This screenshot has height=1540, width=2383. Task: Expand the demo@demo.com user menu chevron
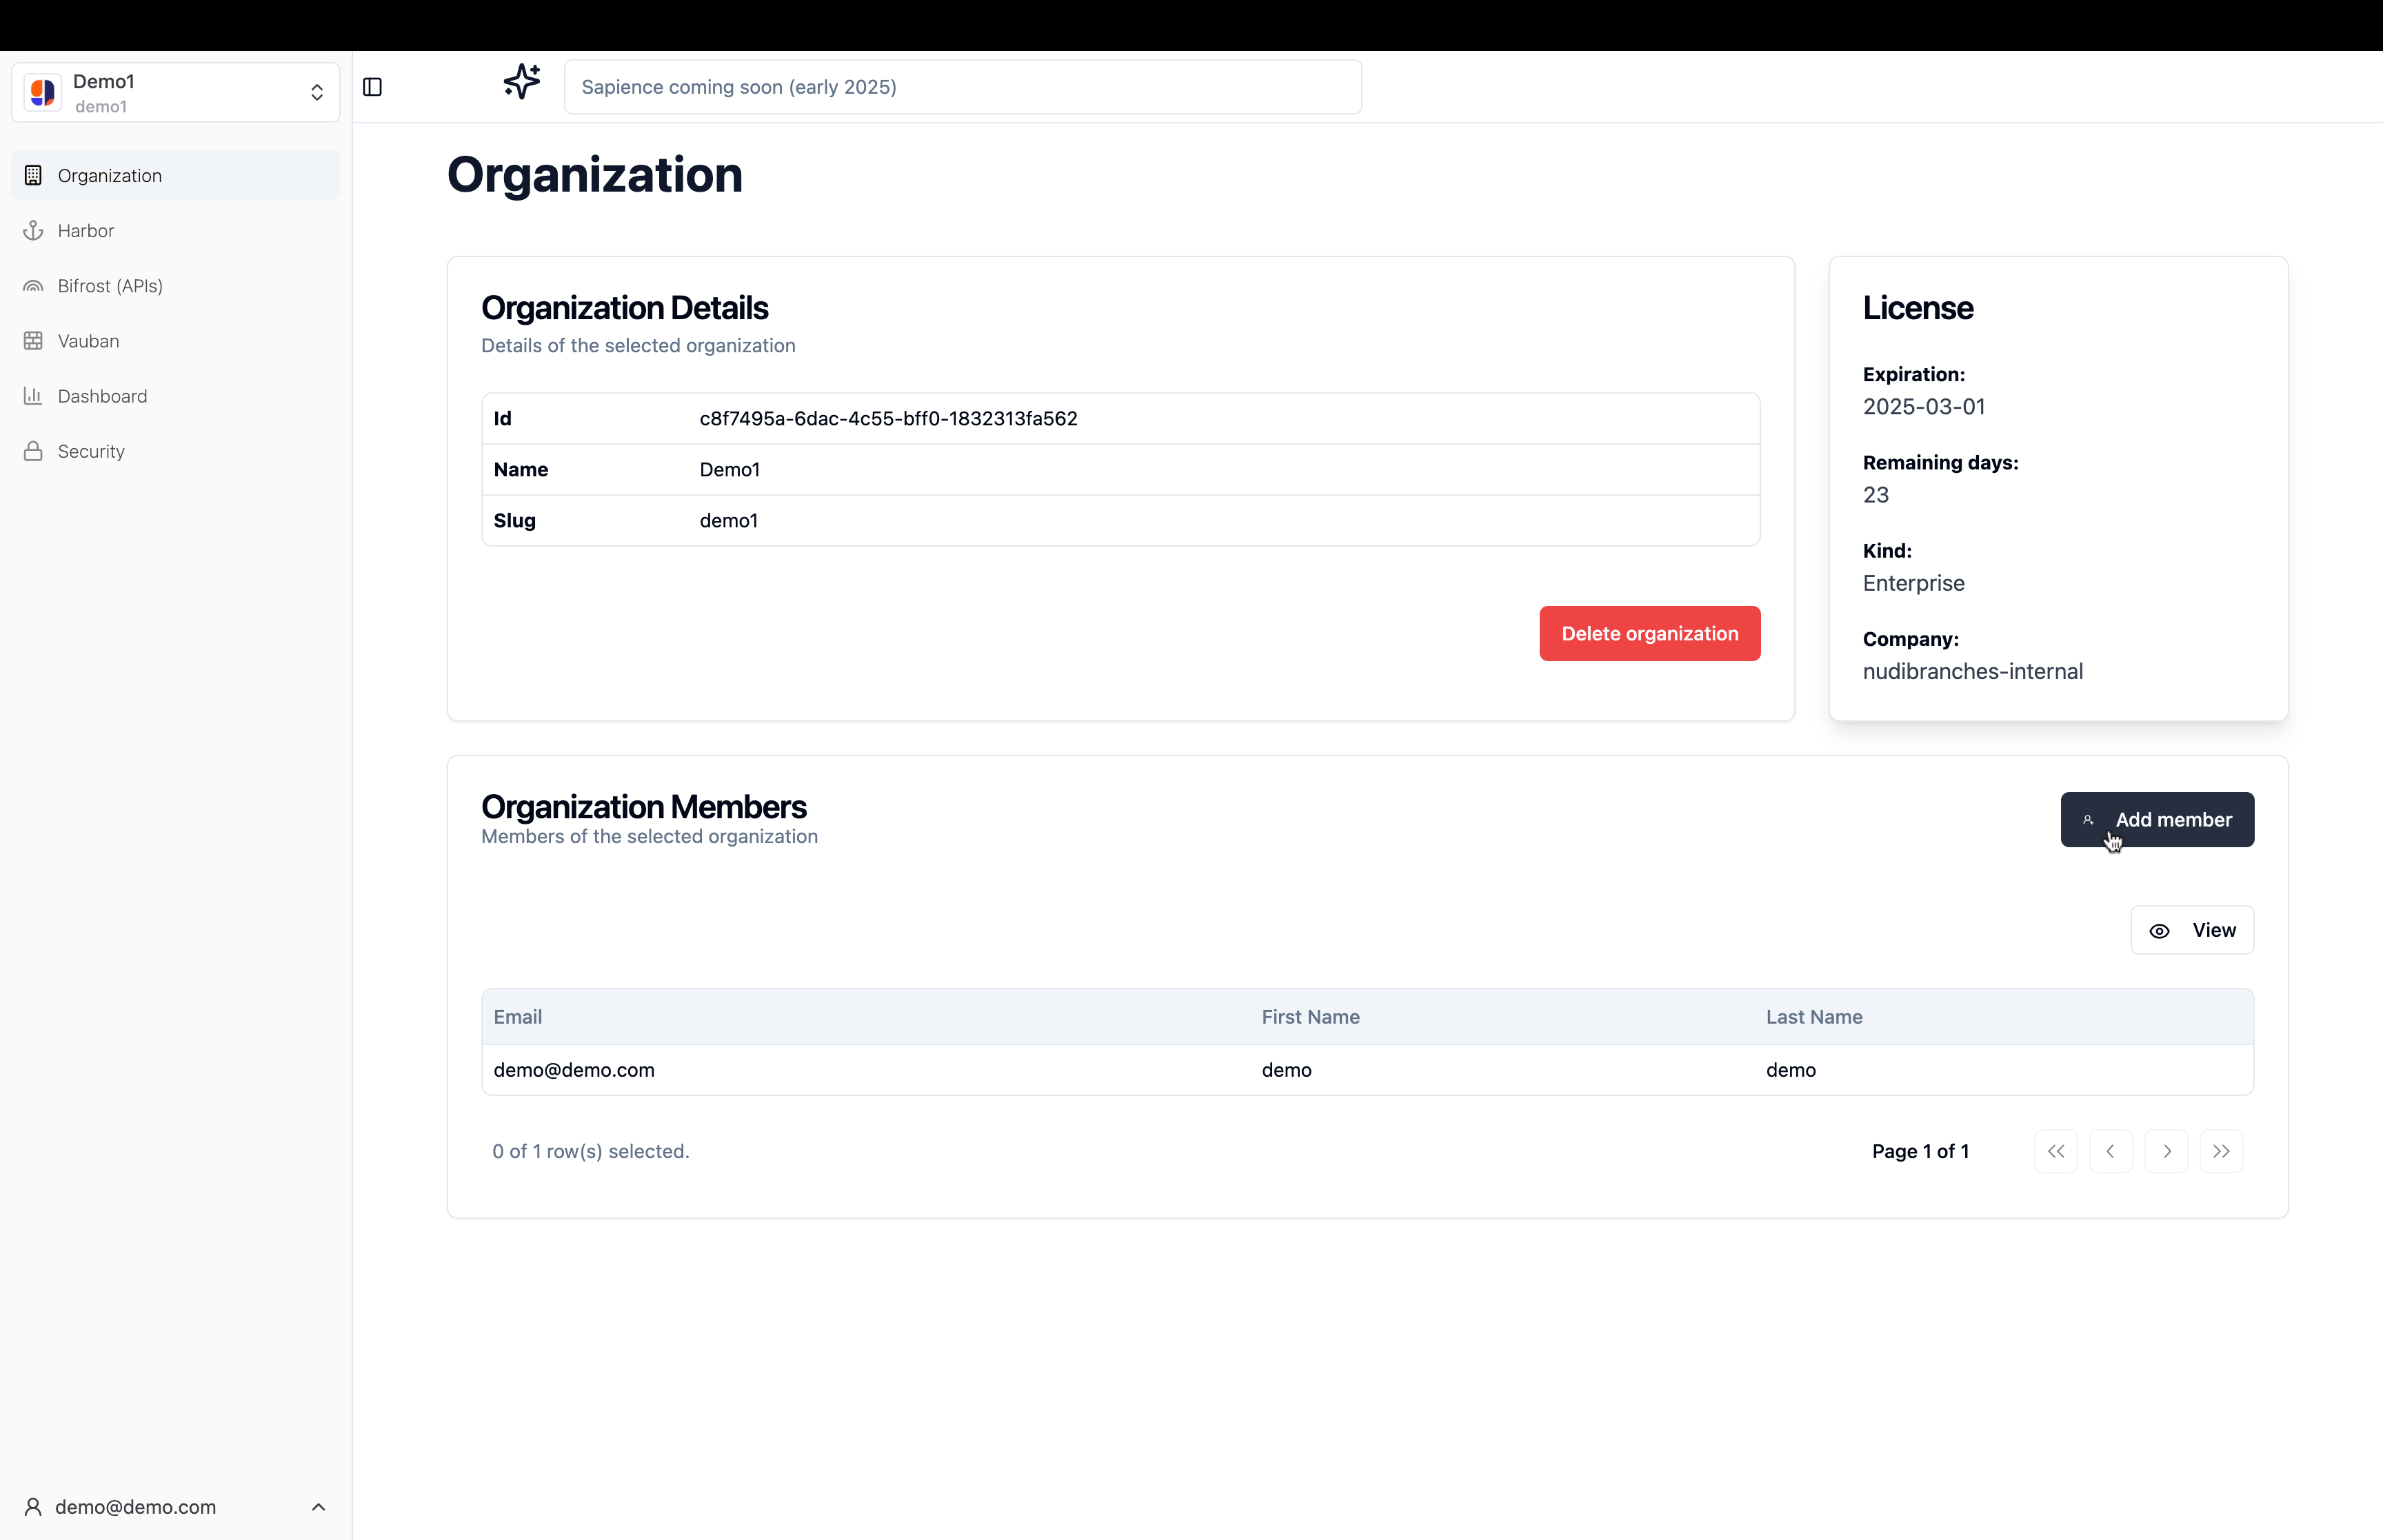pyautogui.click(x=318, y=1507)
